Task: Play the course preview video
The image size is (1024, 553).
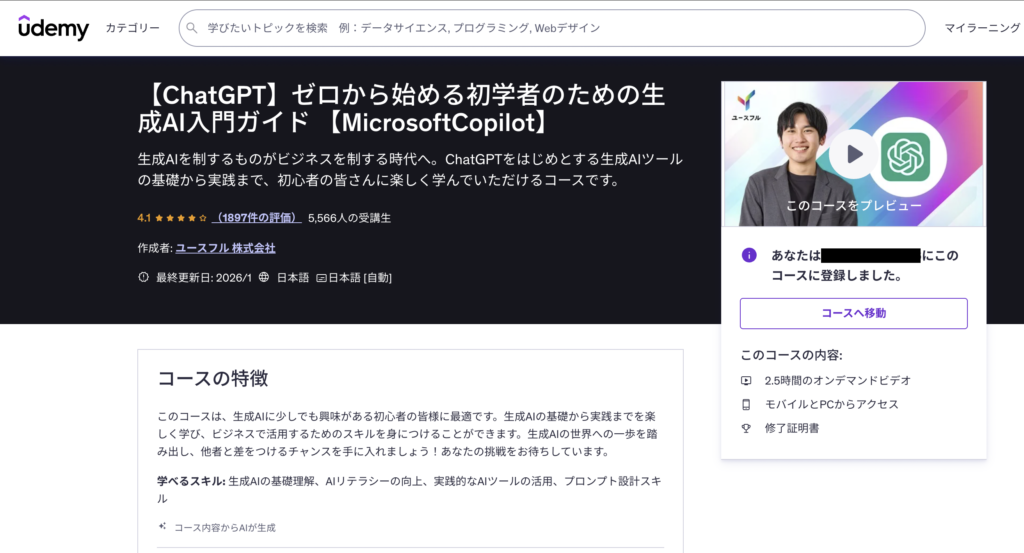Action: (x=853, y=154)
